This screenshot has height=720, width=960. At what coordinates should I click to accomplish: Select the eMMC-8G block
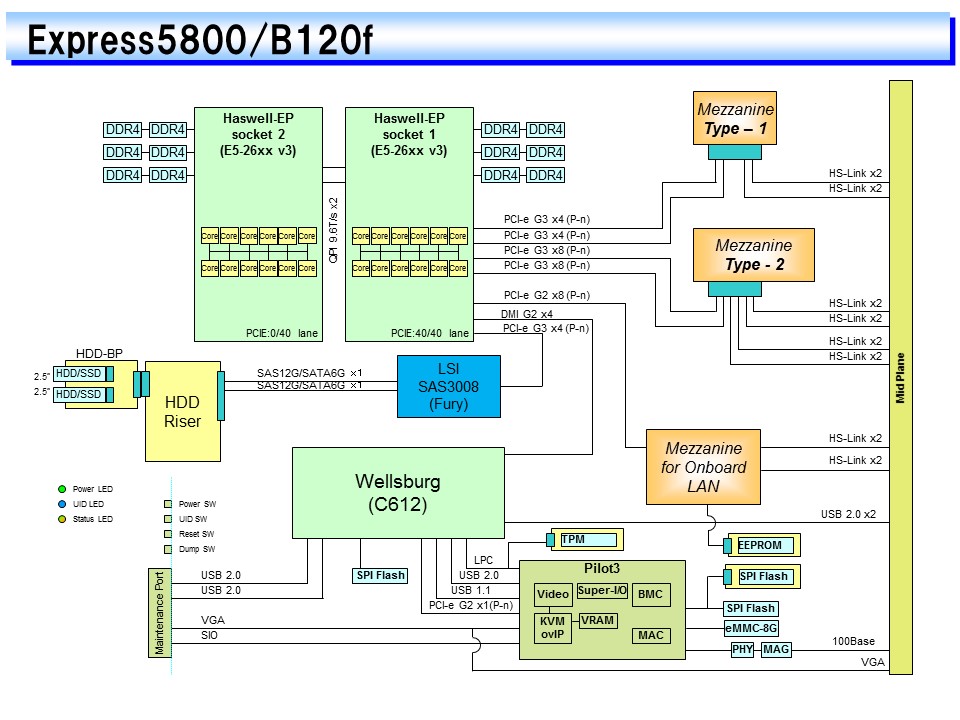(x=751, y=628)
